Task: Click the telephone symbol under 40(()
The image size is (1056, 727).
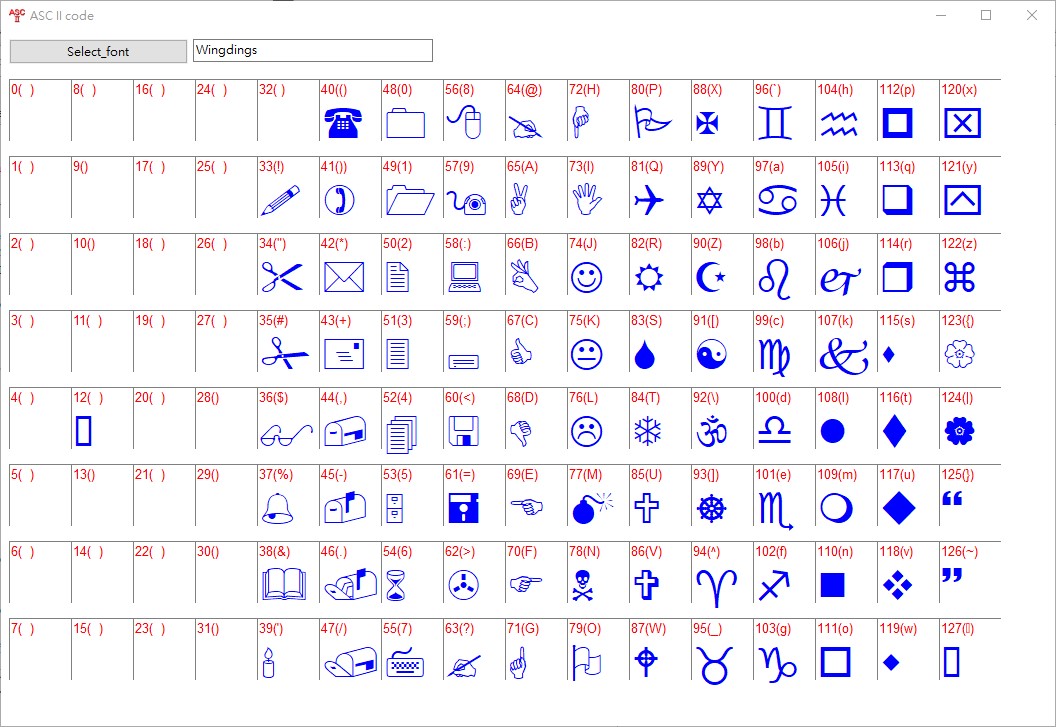Action: 343,123
